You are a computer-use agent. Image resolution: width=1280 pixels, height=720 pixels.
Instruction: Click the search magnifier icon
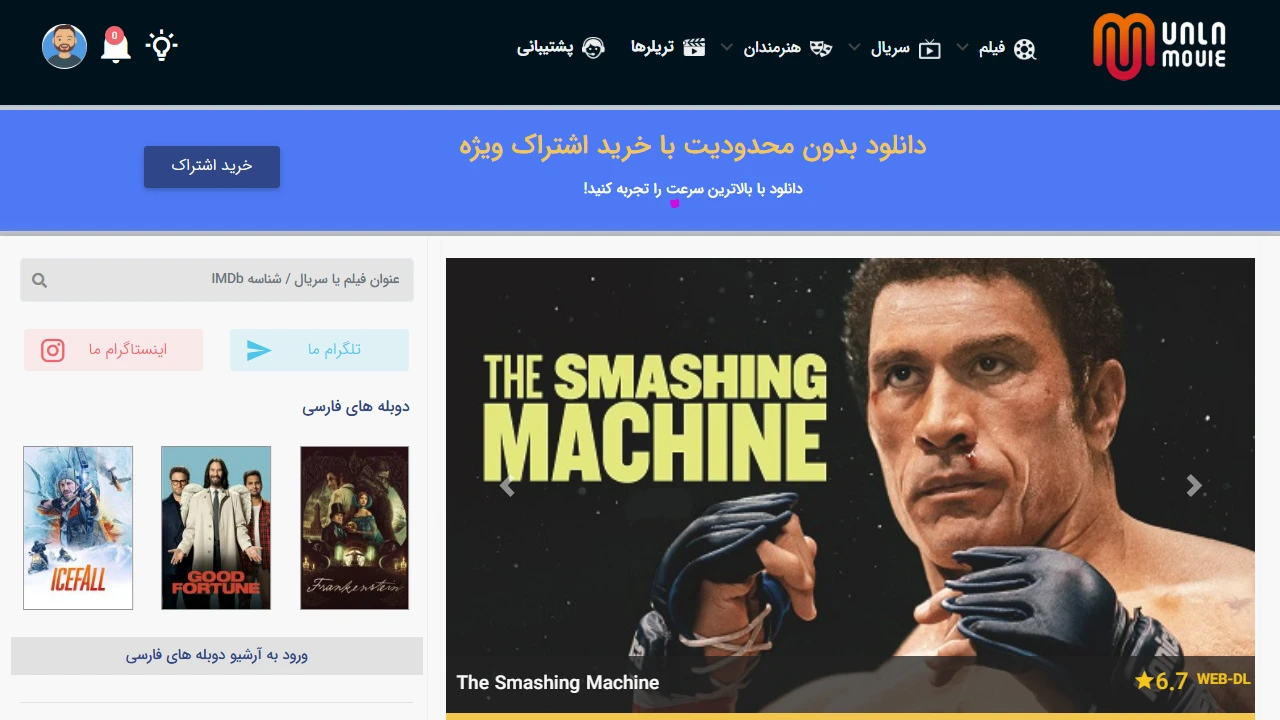click(x=39, y=280)
